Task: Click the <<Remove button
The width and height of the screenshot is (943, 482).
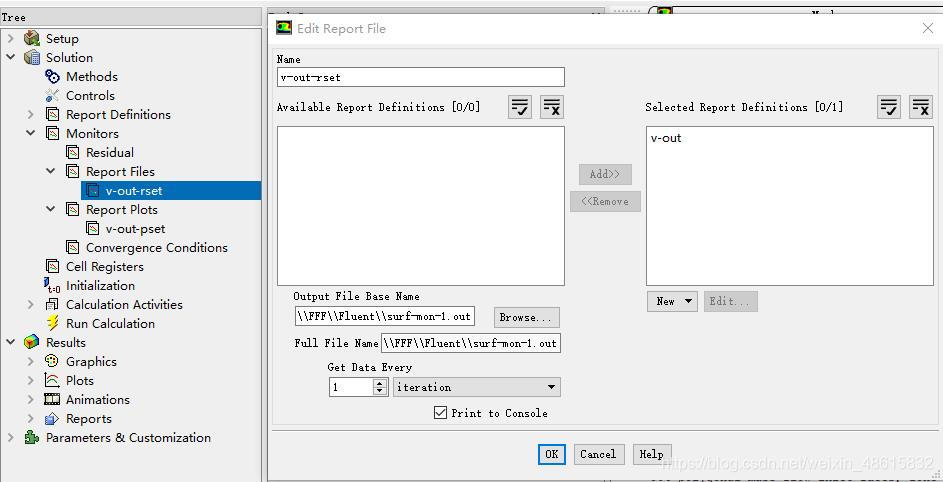Action: click(605, 202)
